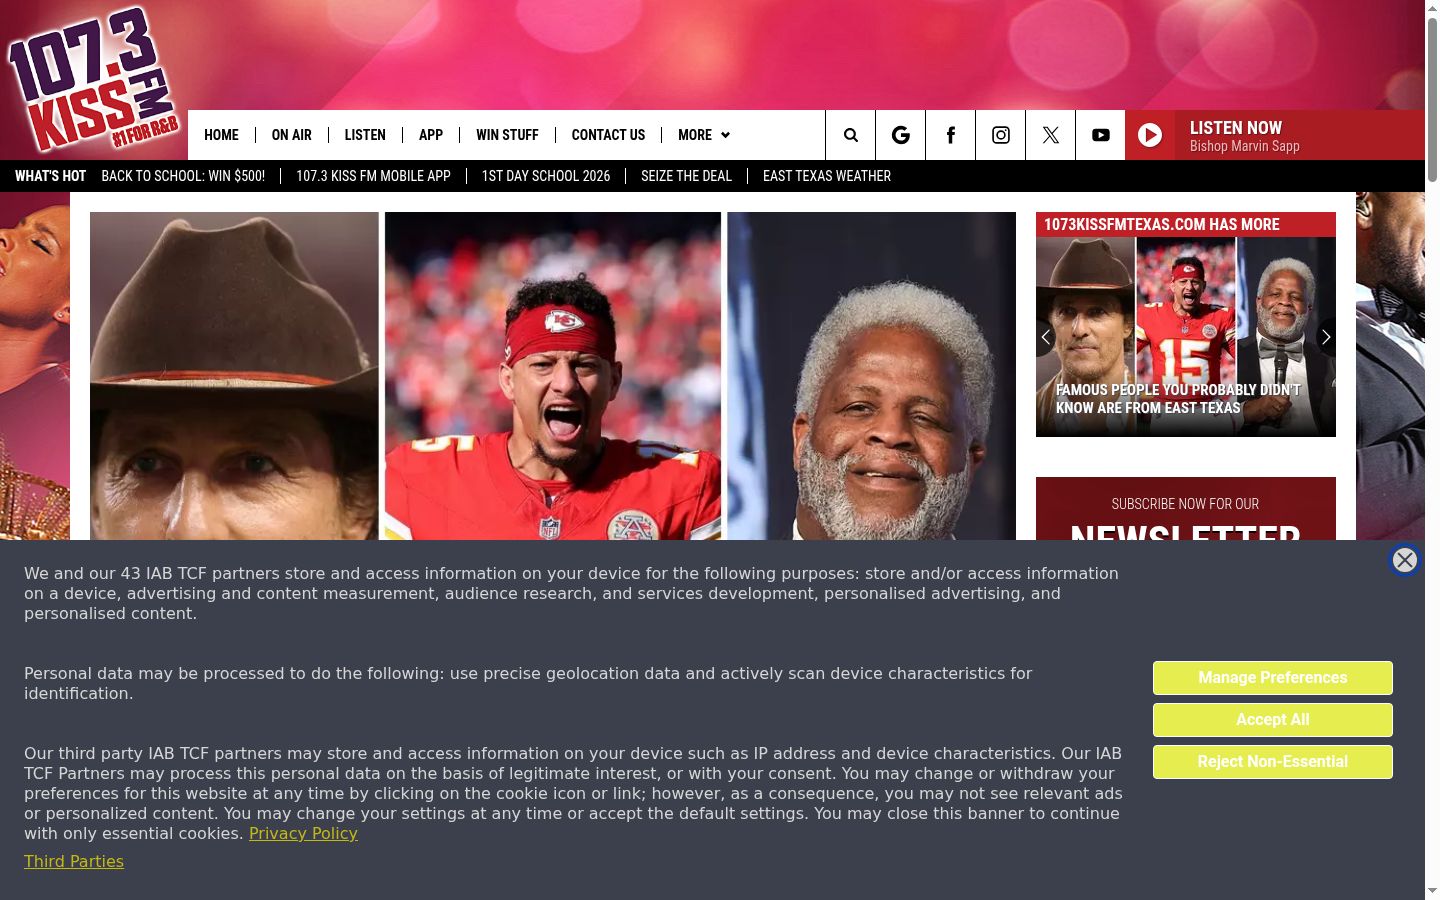
Task: Open the YouTube channel icon
Action: 1100,135
